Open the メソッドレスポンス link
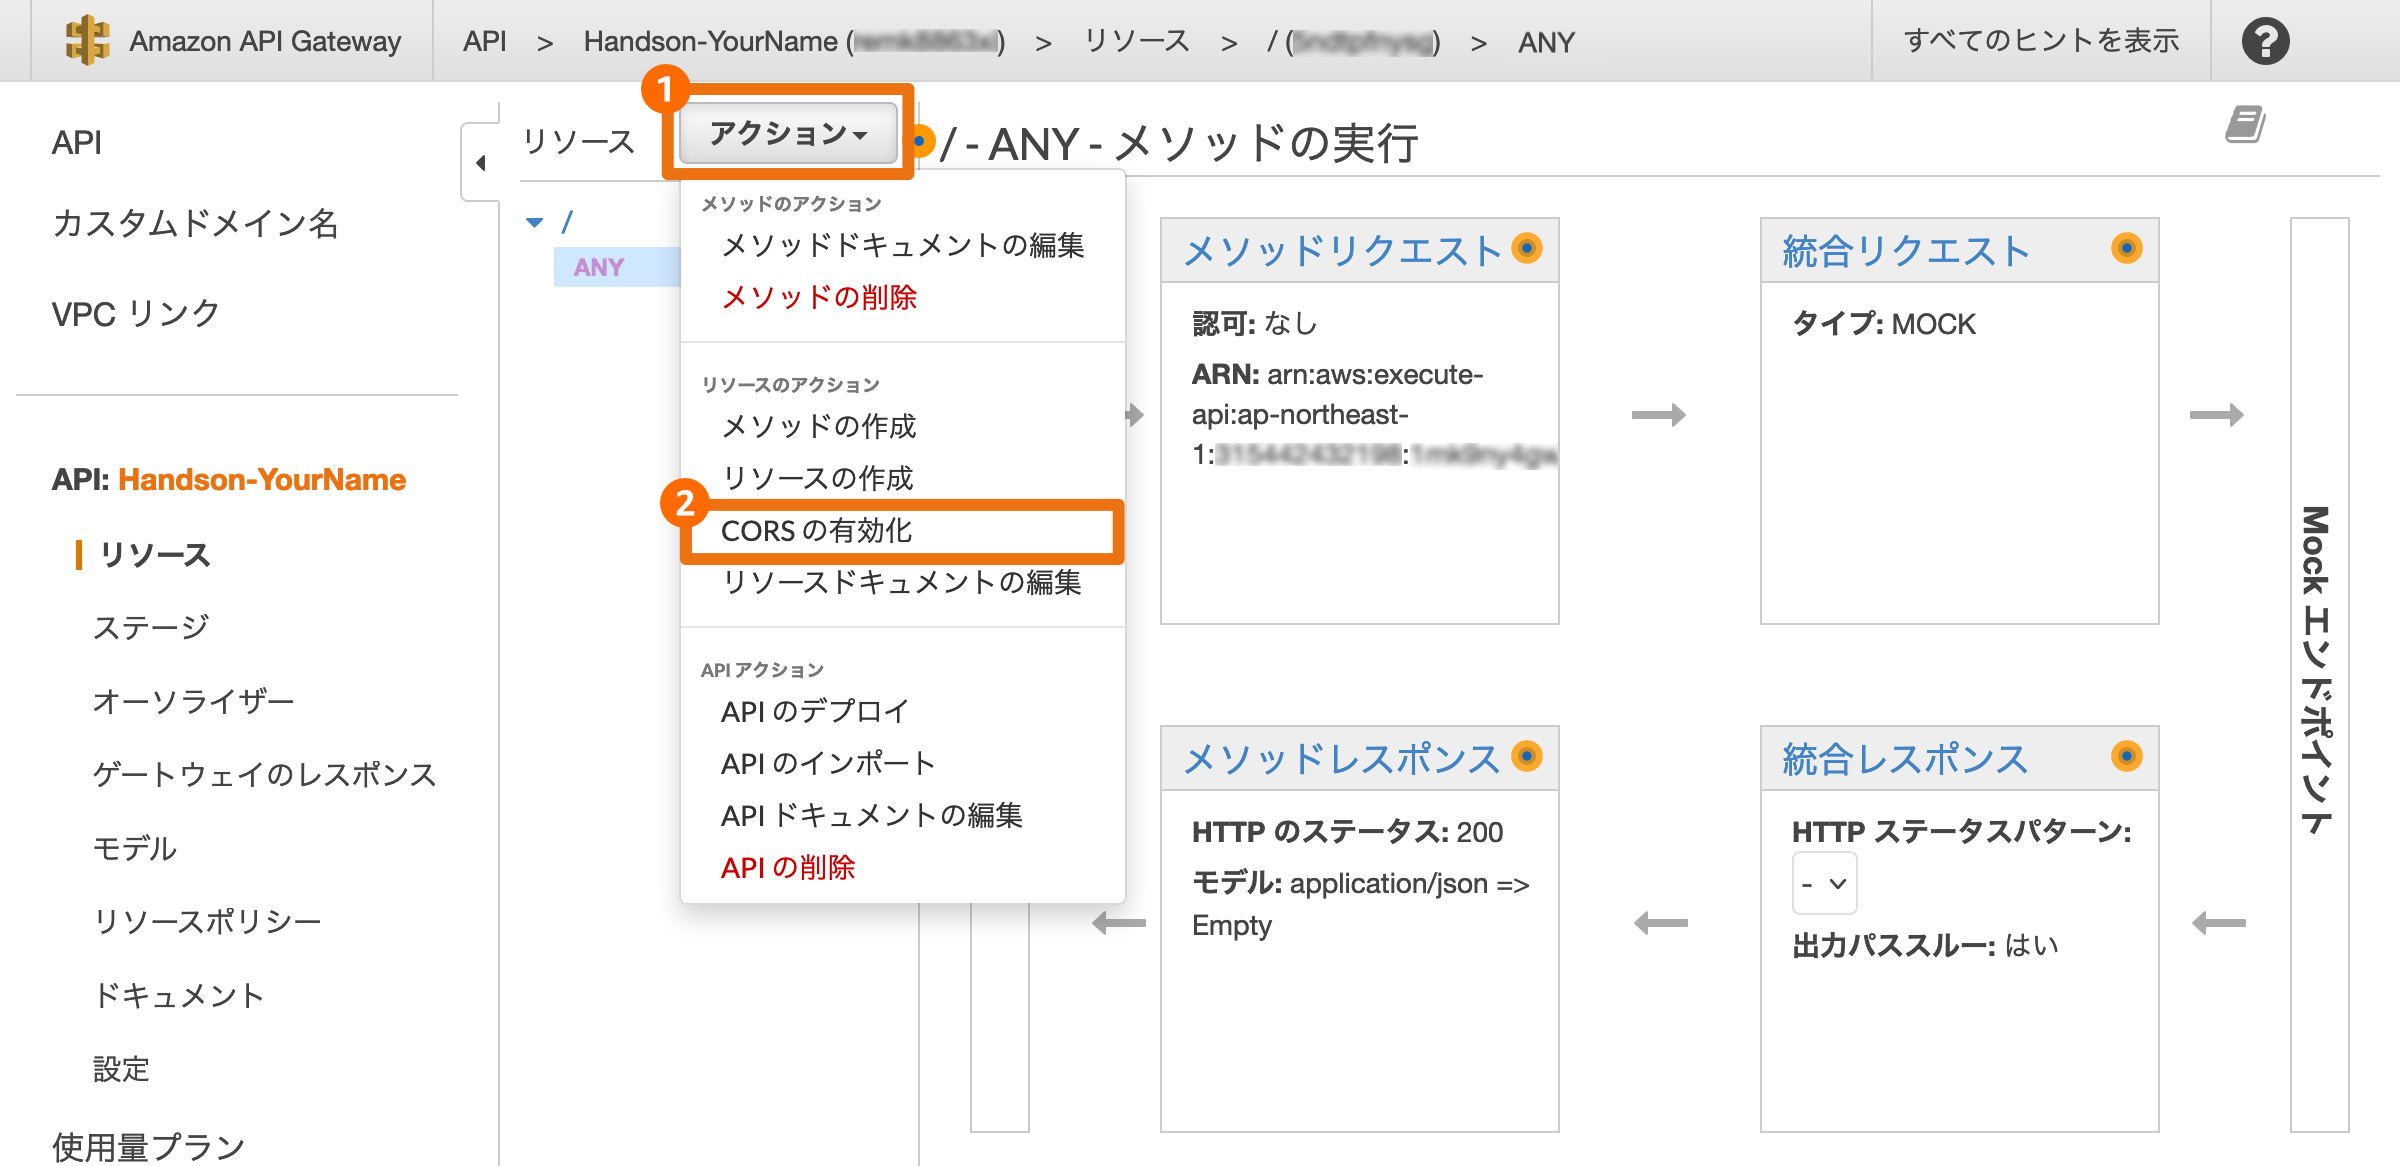The width and height of the screenshot is (2400, 1166). point(1342,758)
